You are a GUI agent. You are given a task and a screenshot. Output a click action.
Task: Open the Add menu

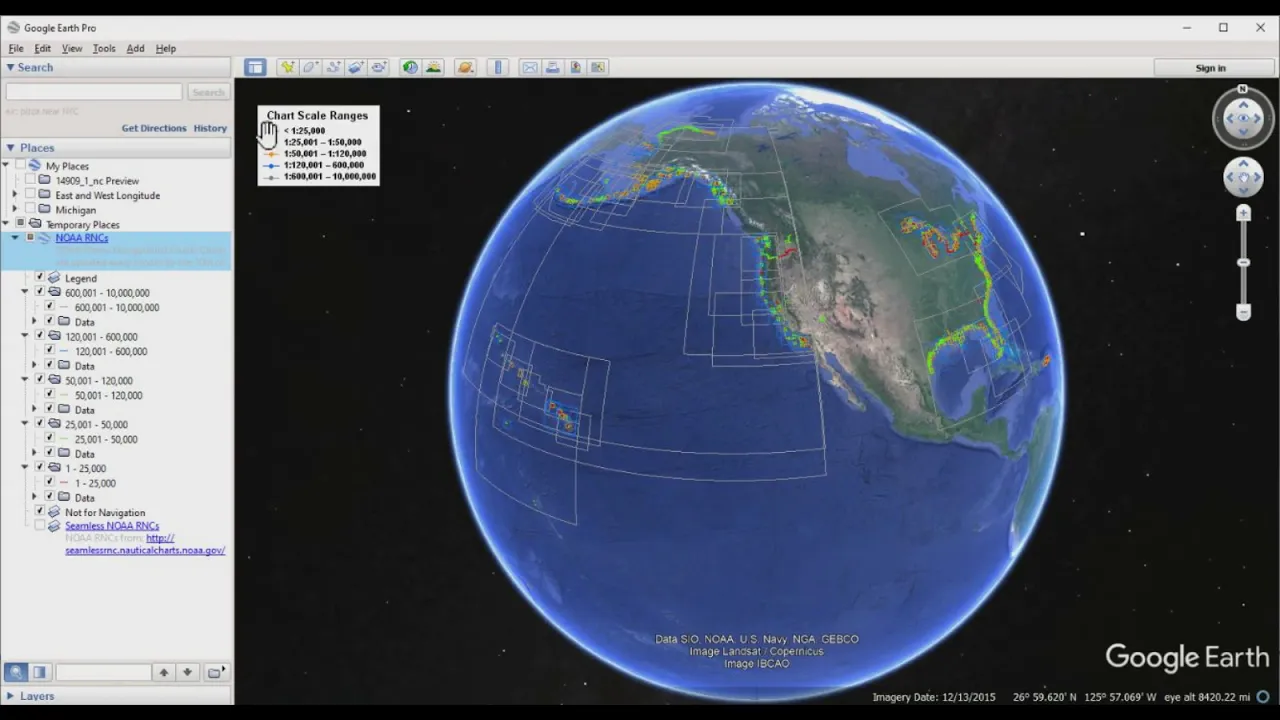point(136,48)
